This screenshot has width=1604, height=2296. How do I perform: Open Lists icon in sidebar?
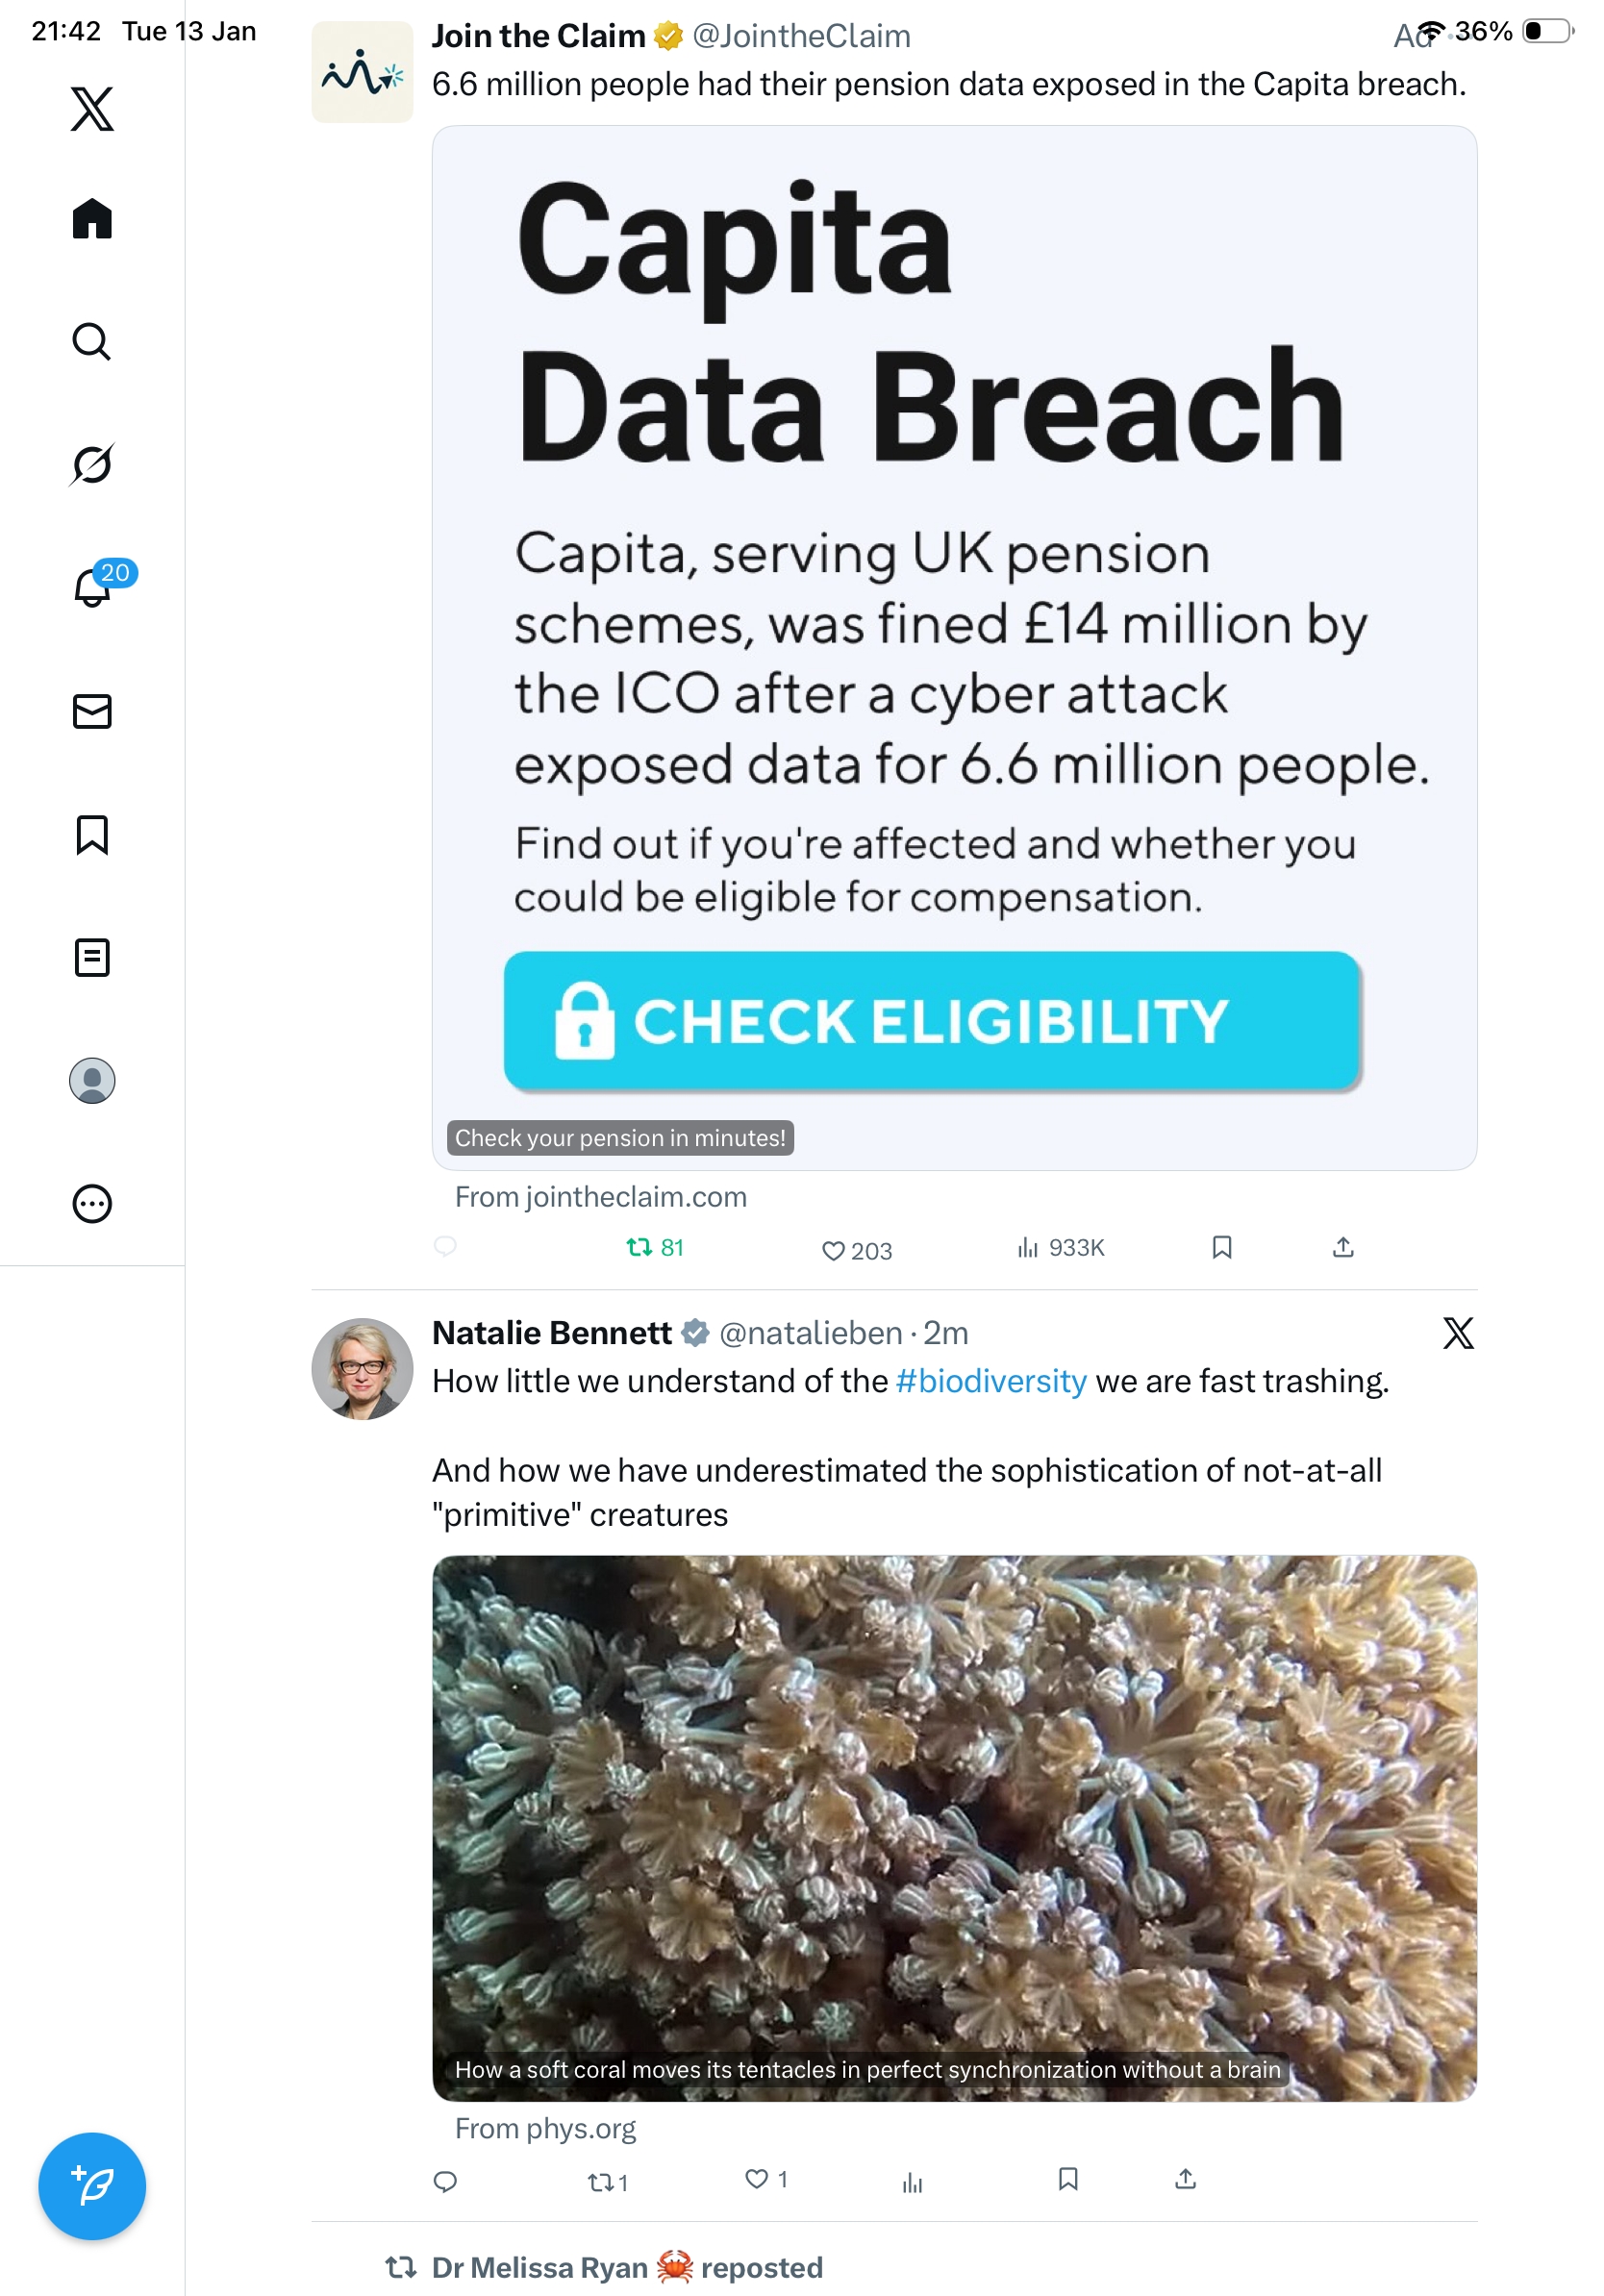click(92, 957)
